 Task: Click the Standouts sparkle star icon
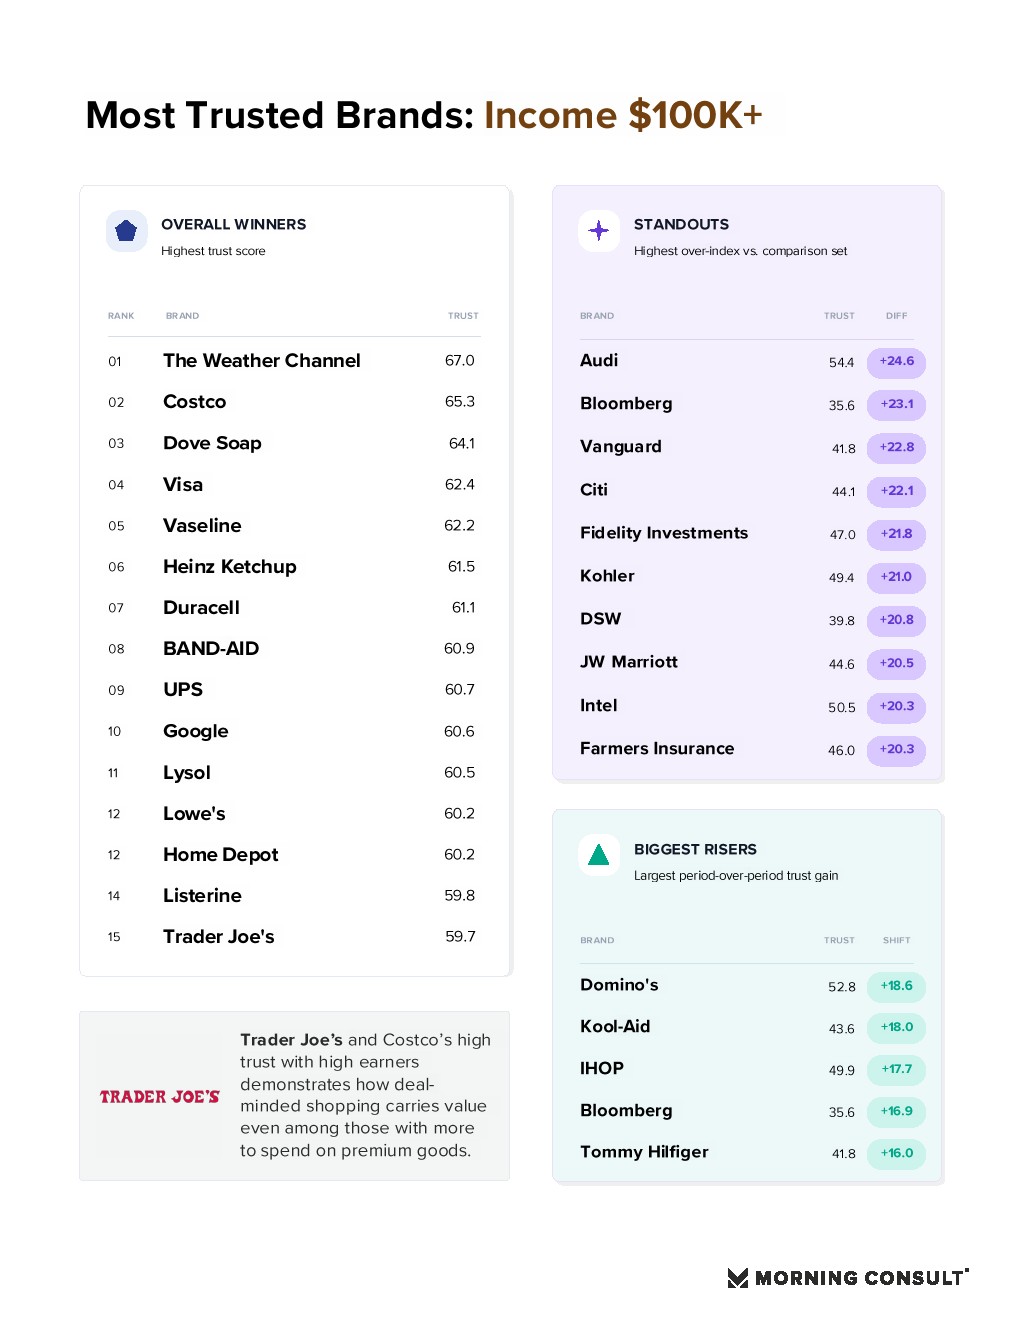tap(599, 231)
